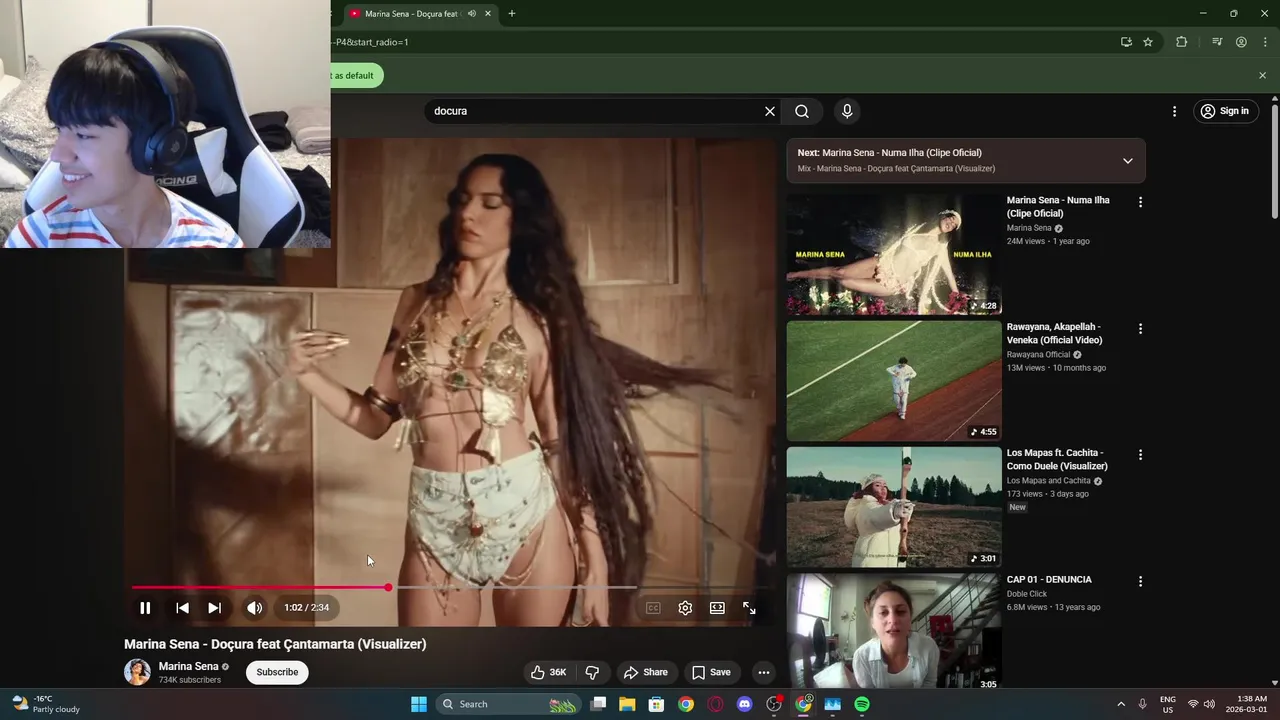Open options for Los Mapas video
Viewport: 1280px width, 720px height.
point(1140,455)
